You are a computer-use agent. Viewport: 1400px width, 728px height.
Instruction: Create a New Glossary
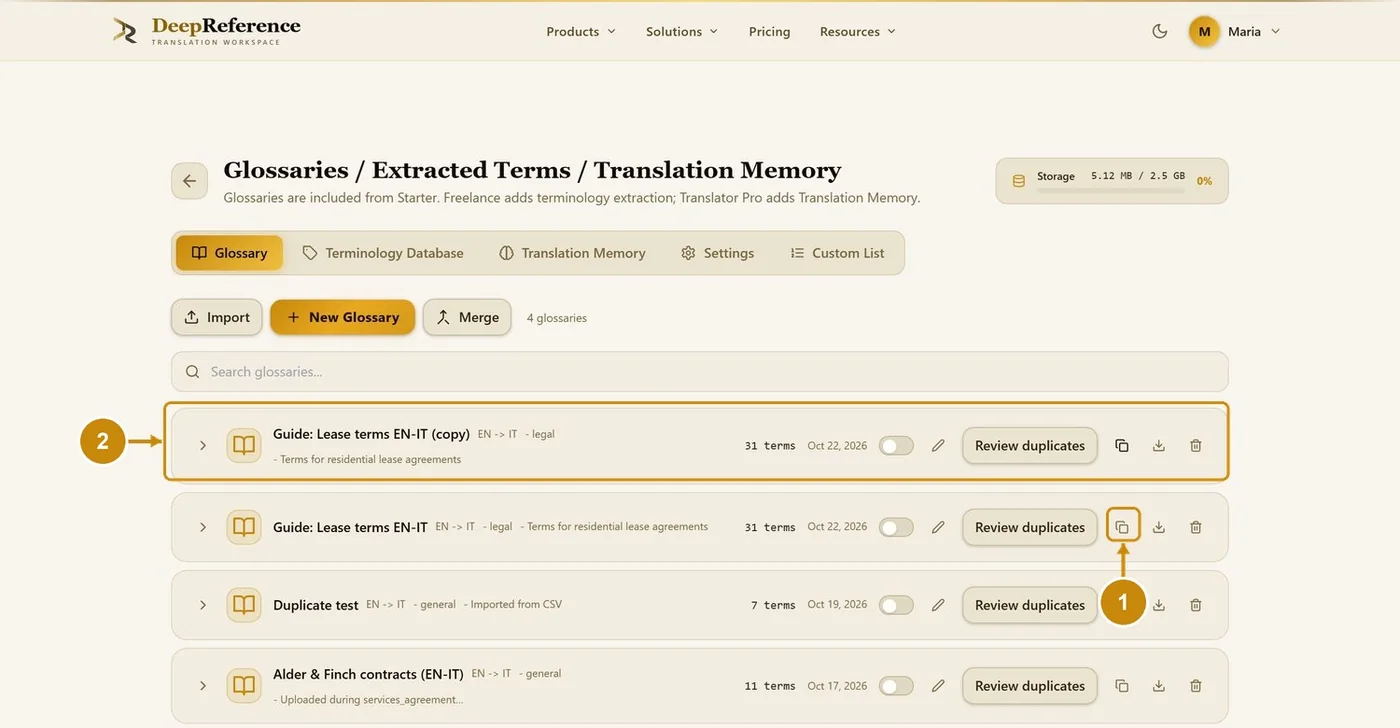pos(342,317)
